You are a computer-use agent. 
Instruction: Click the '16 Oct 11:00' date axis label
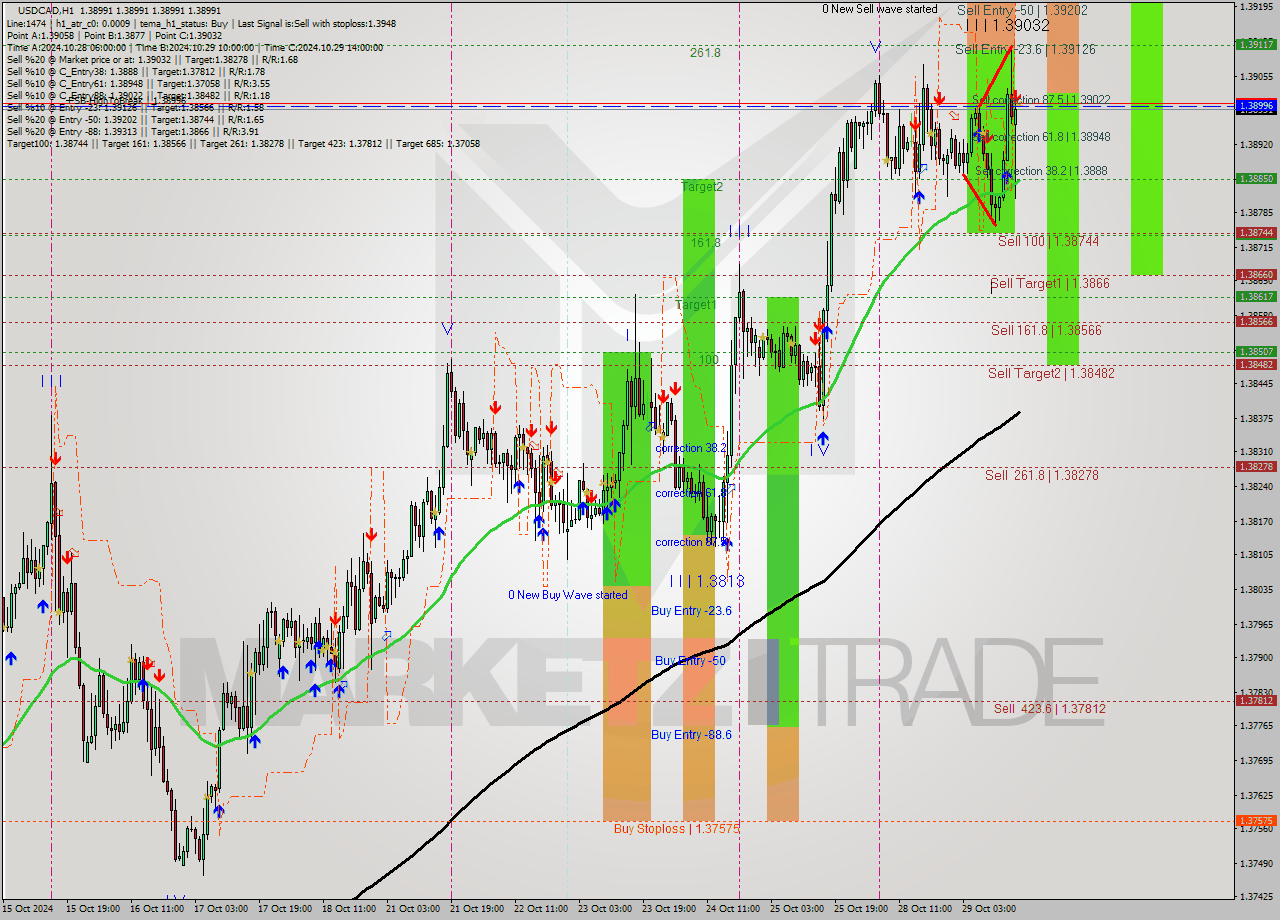(x=157, y=909)
